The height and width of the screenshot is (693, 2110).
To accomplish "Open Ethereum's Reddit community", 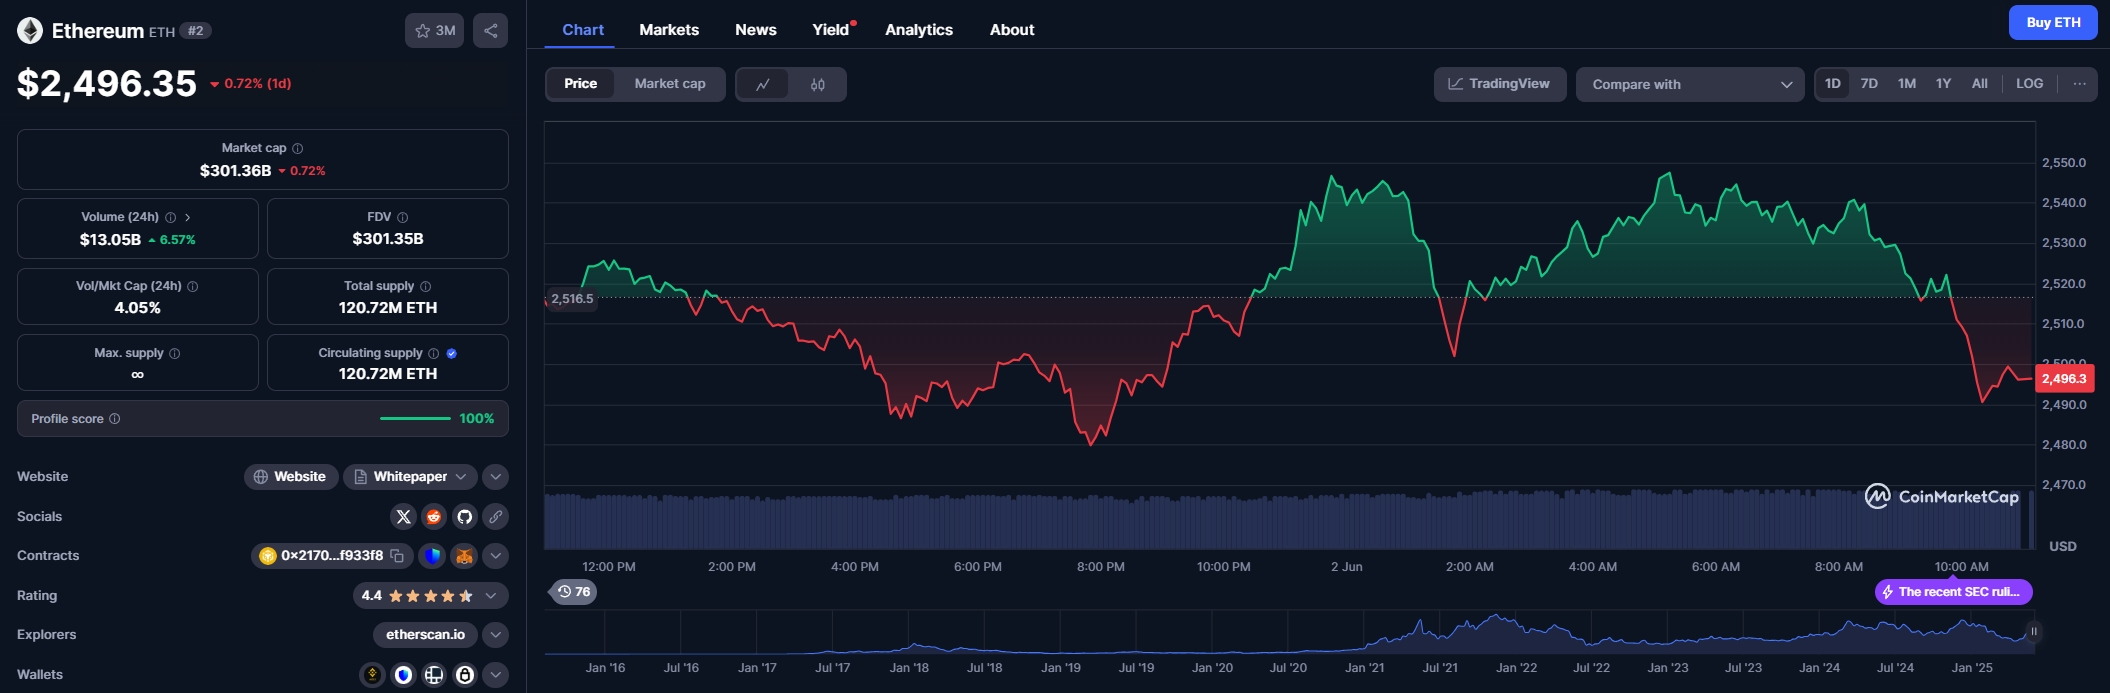I will point(433,517).
